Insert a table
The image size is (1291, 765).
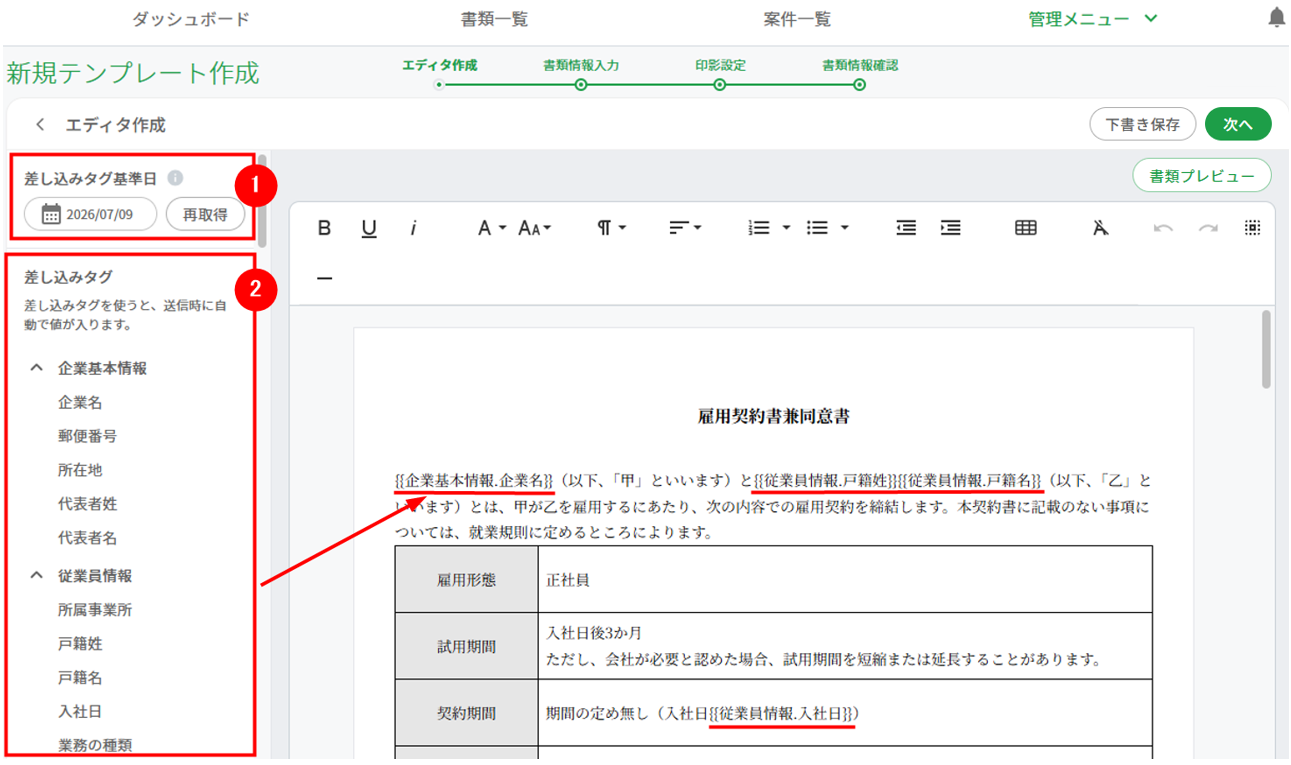click(1025, 228)
